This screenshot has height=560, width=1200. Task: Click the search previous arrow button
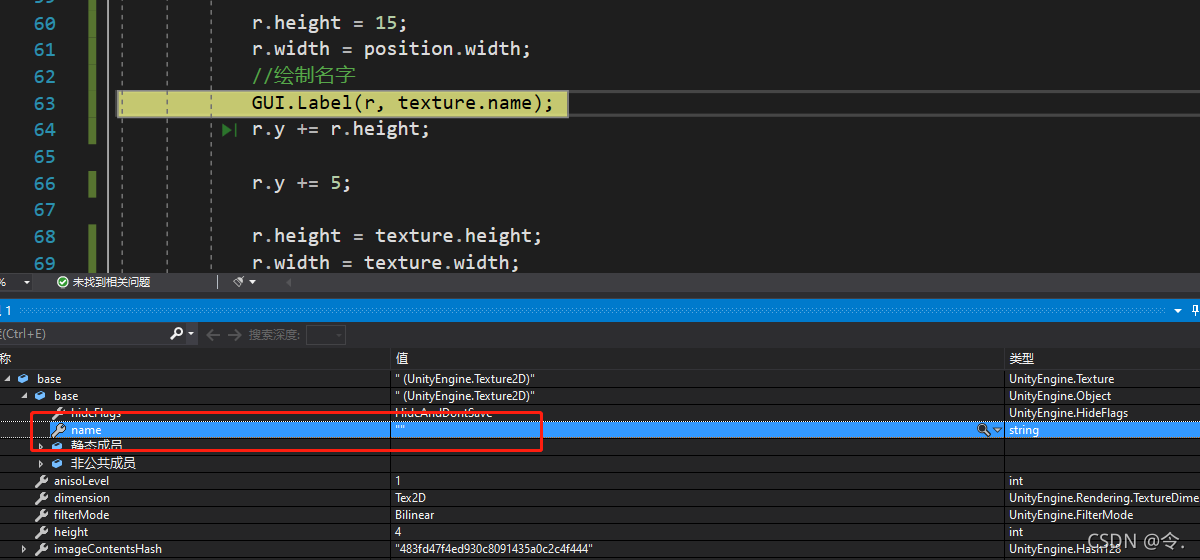[x=213, y=335]
